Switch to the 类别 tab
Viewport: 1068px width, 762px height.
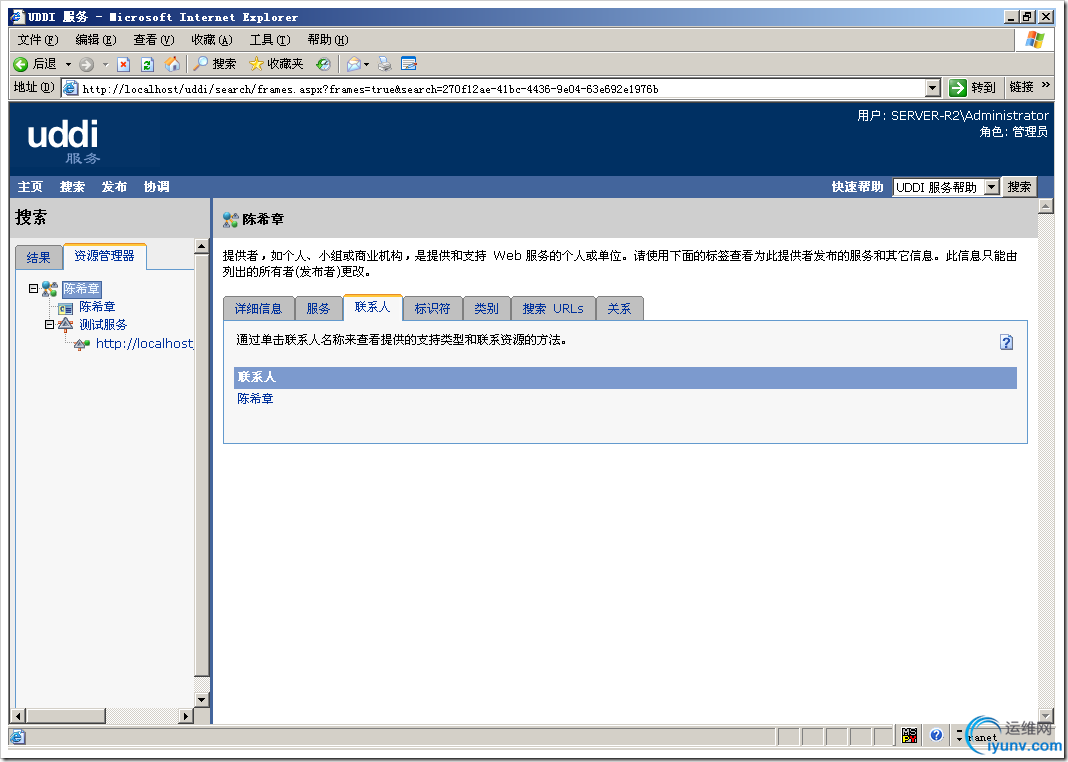click(x=486, y=308)
